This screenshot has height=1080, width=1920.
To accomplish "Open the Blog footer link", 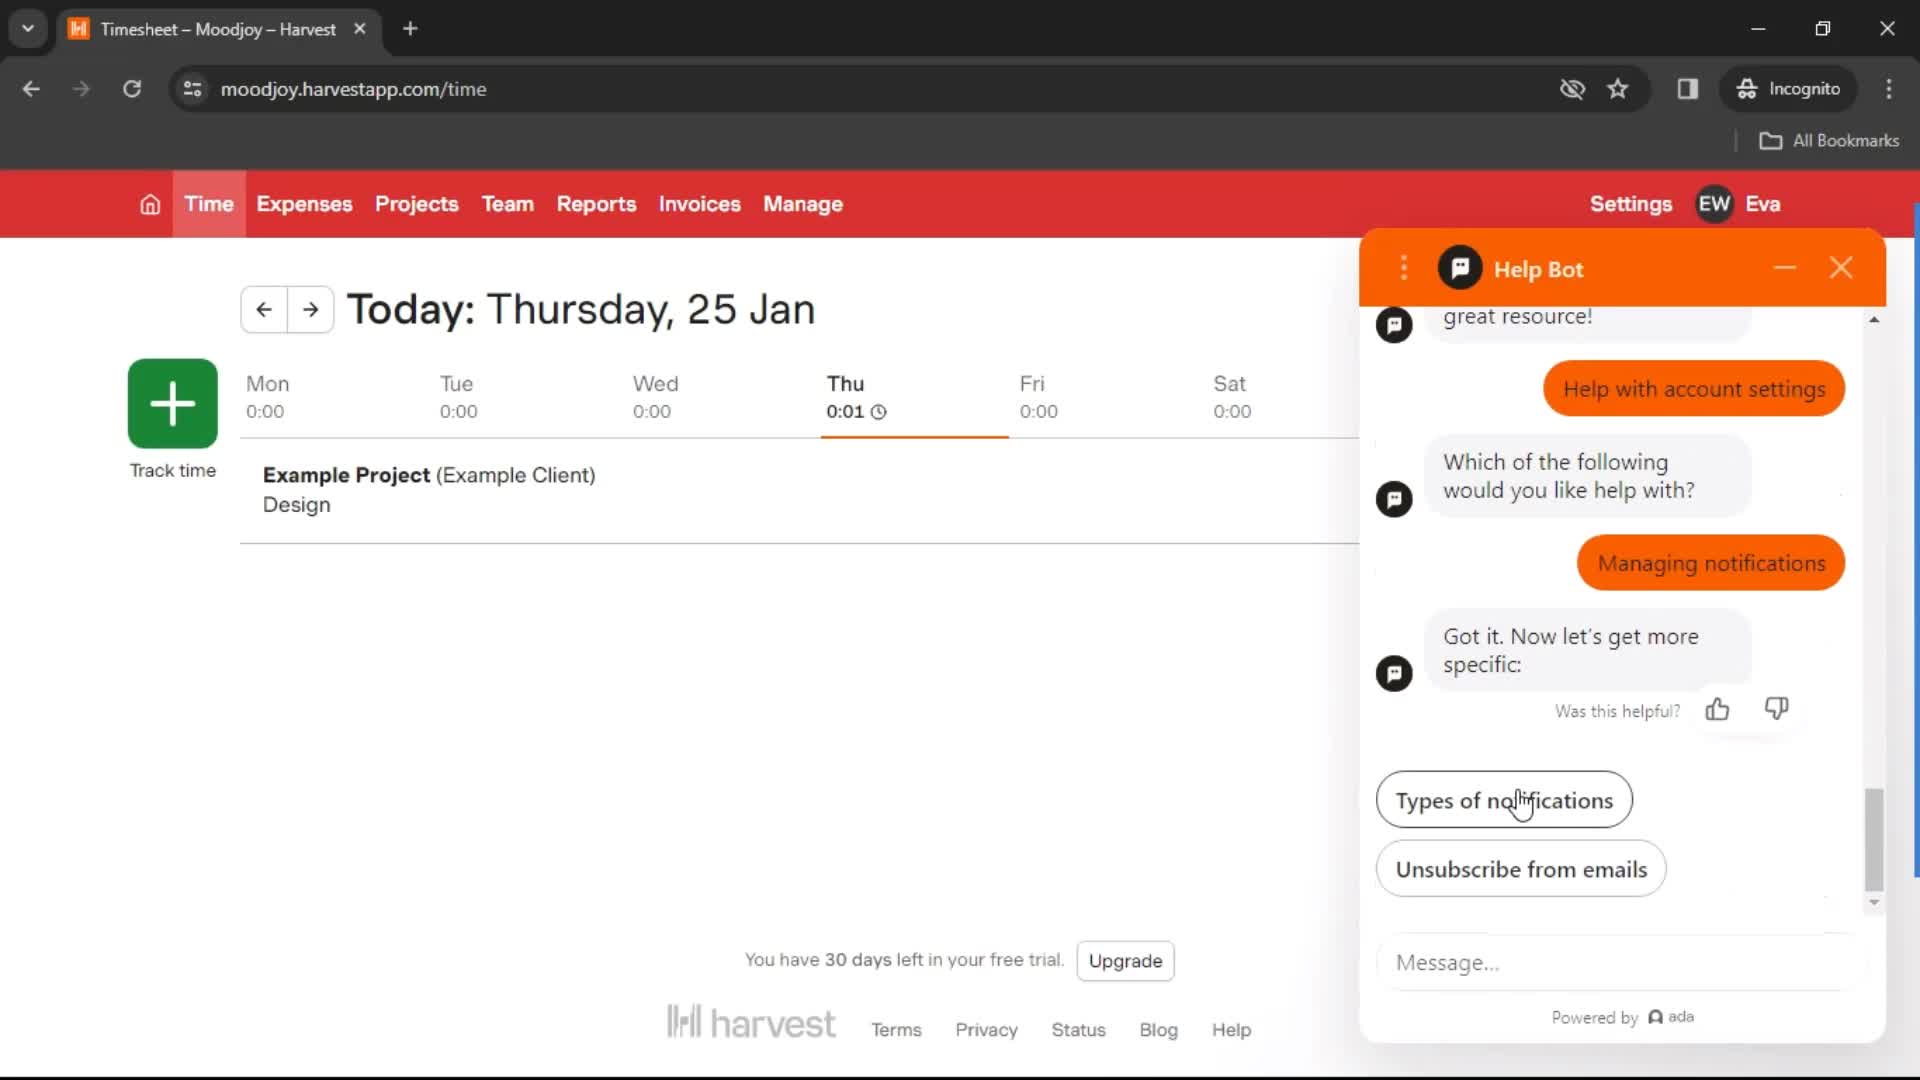I will [x=1158, y=1029].
